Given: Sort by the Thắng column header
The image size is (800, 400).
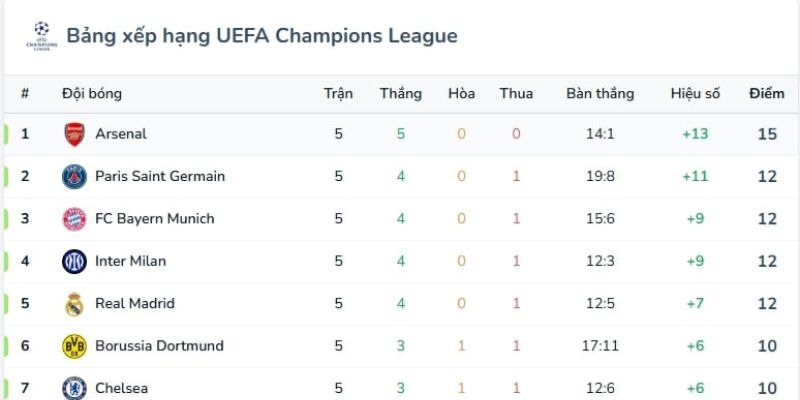Looking at the screenshot, I should click(x=401, y=94).
